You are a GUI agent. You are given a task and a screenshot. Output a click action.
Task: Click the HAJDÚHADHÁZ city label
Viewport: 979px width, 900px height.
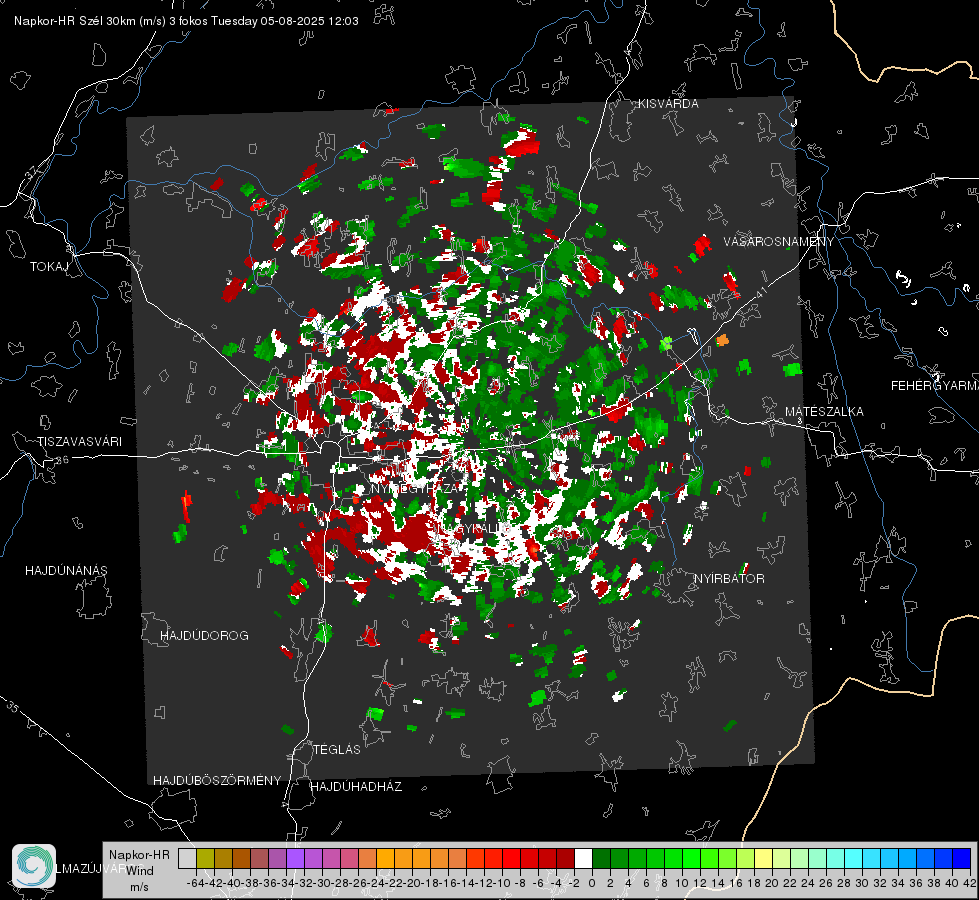pyautogui.click(x=356, y=787)
